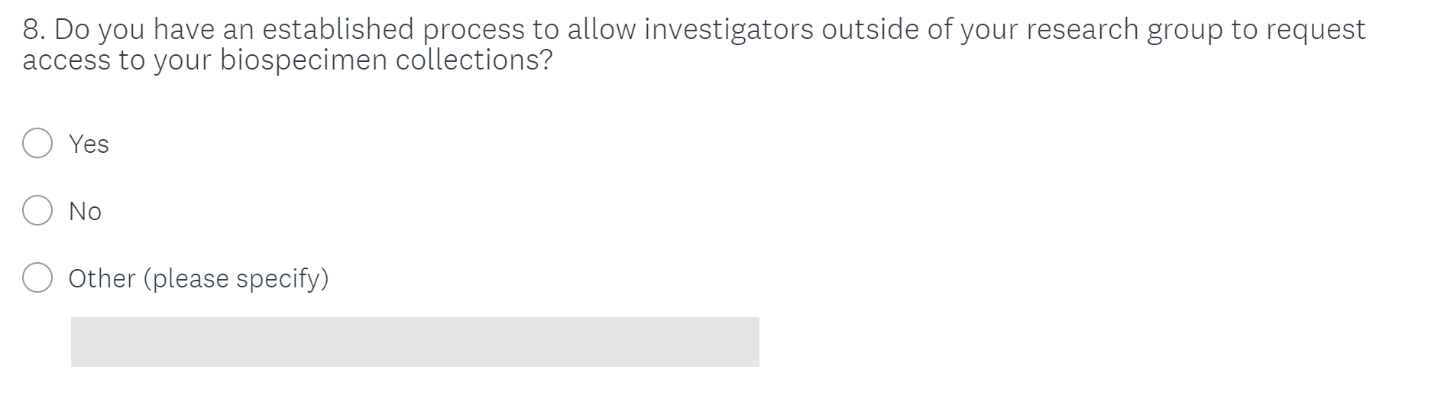Click the 'Yes' answer label text
Screen dimensions: 1431x399
pyautogui.click(x=89, y=144)
